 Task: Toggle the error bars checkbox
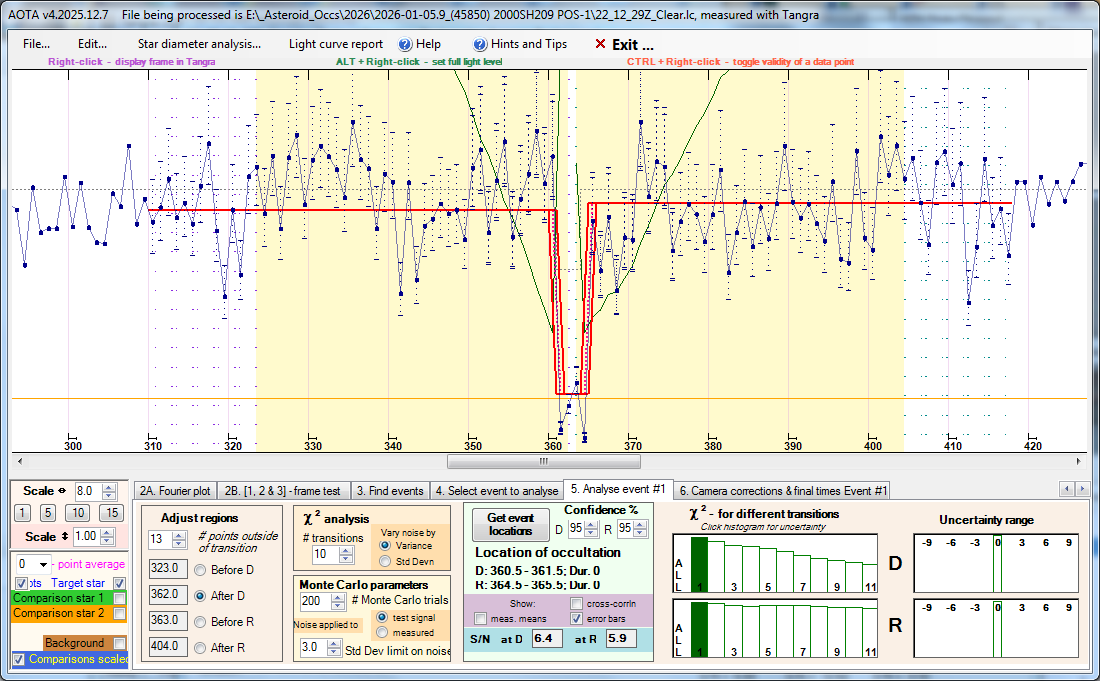coord(577,619)
